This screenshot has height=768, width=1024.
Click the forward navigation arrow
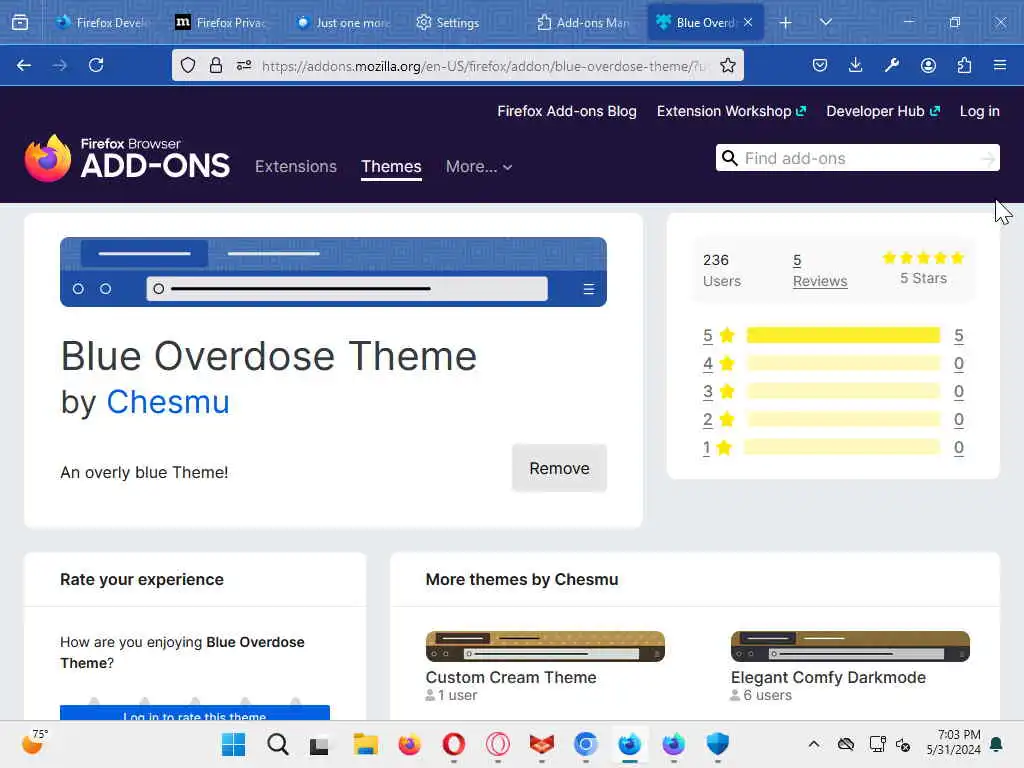click(x=59, y=65)
